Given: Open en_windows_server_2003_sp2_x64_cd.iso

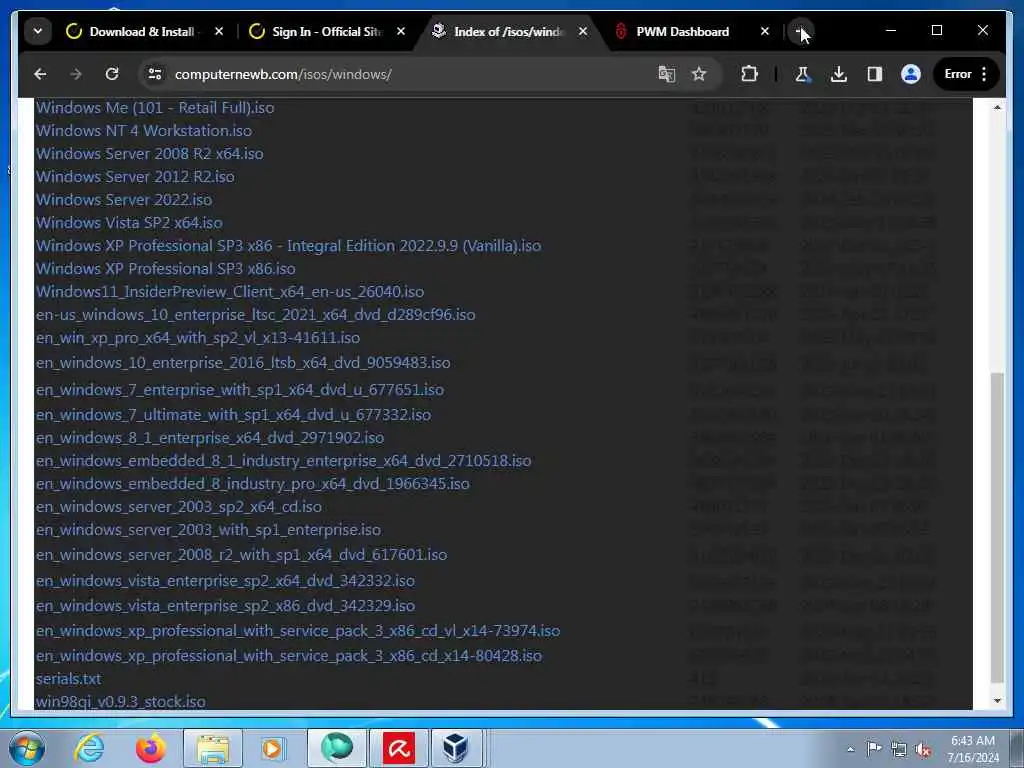Looking at the screenshot, I should point(179,507).
